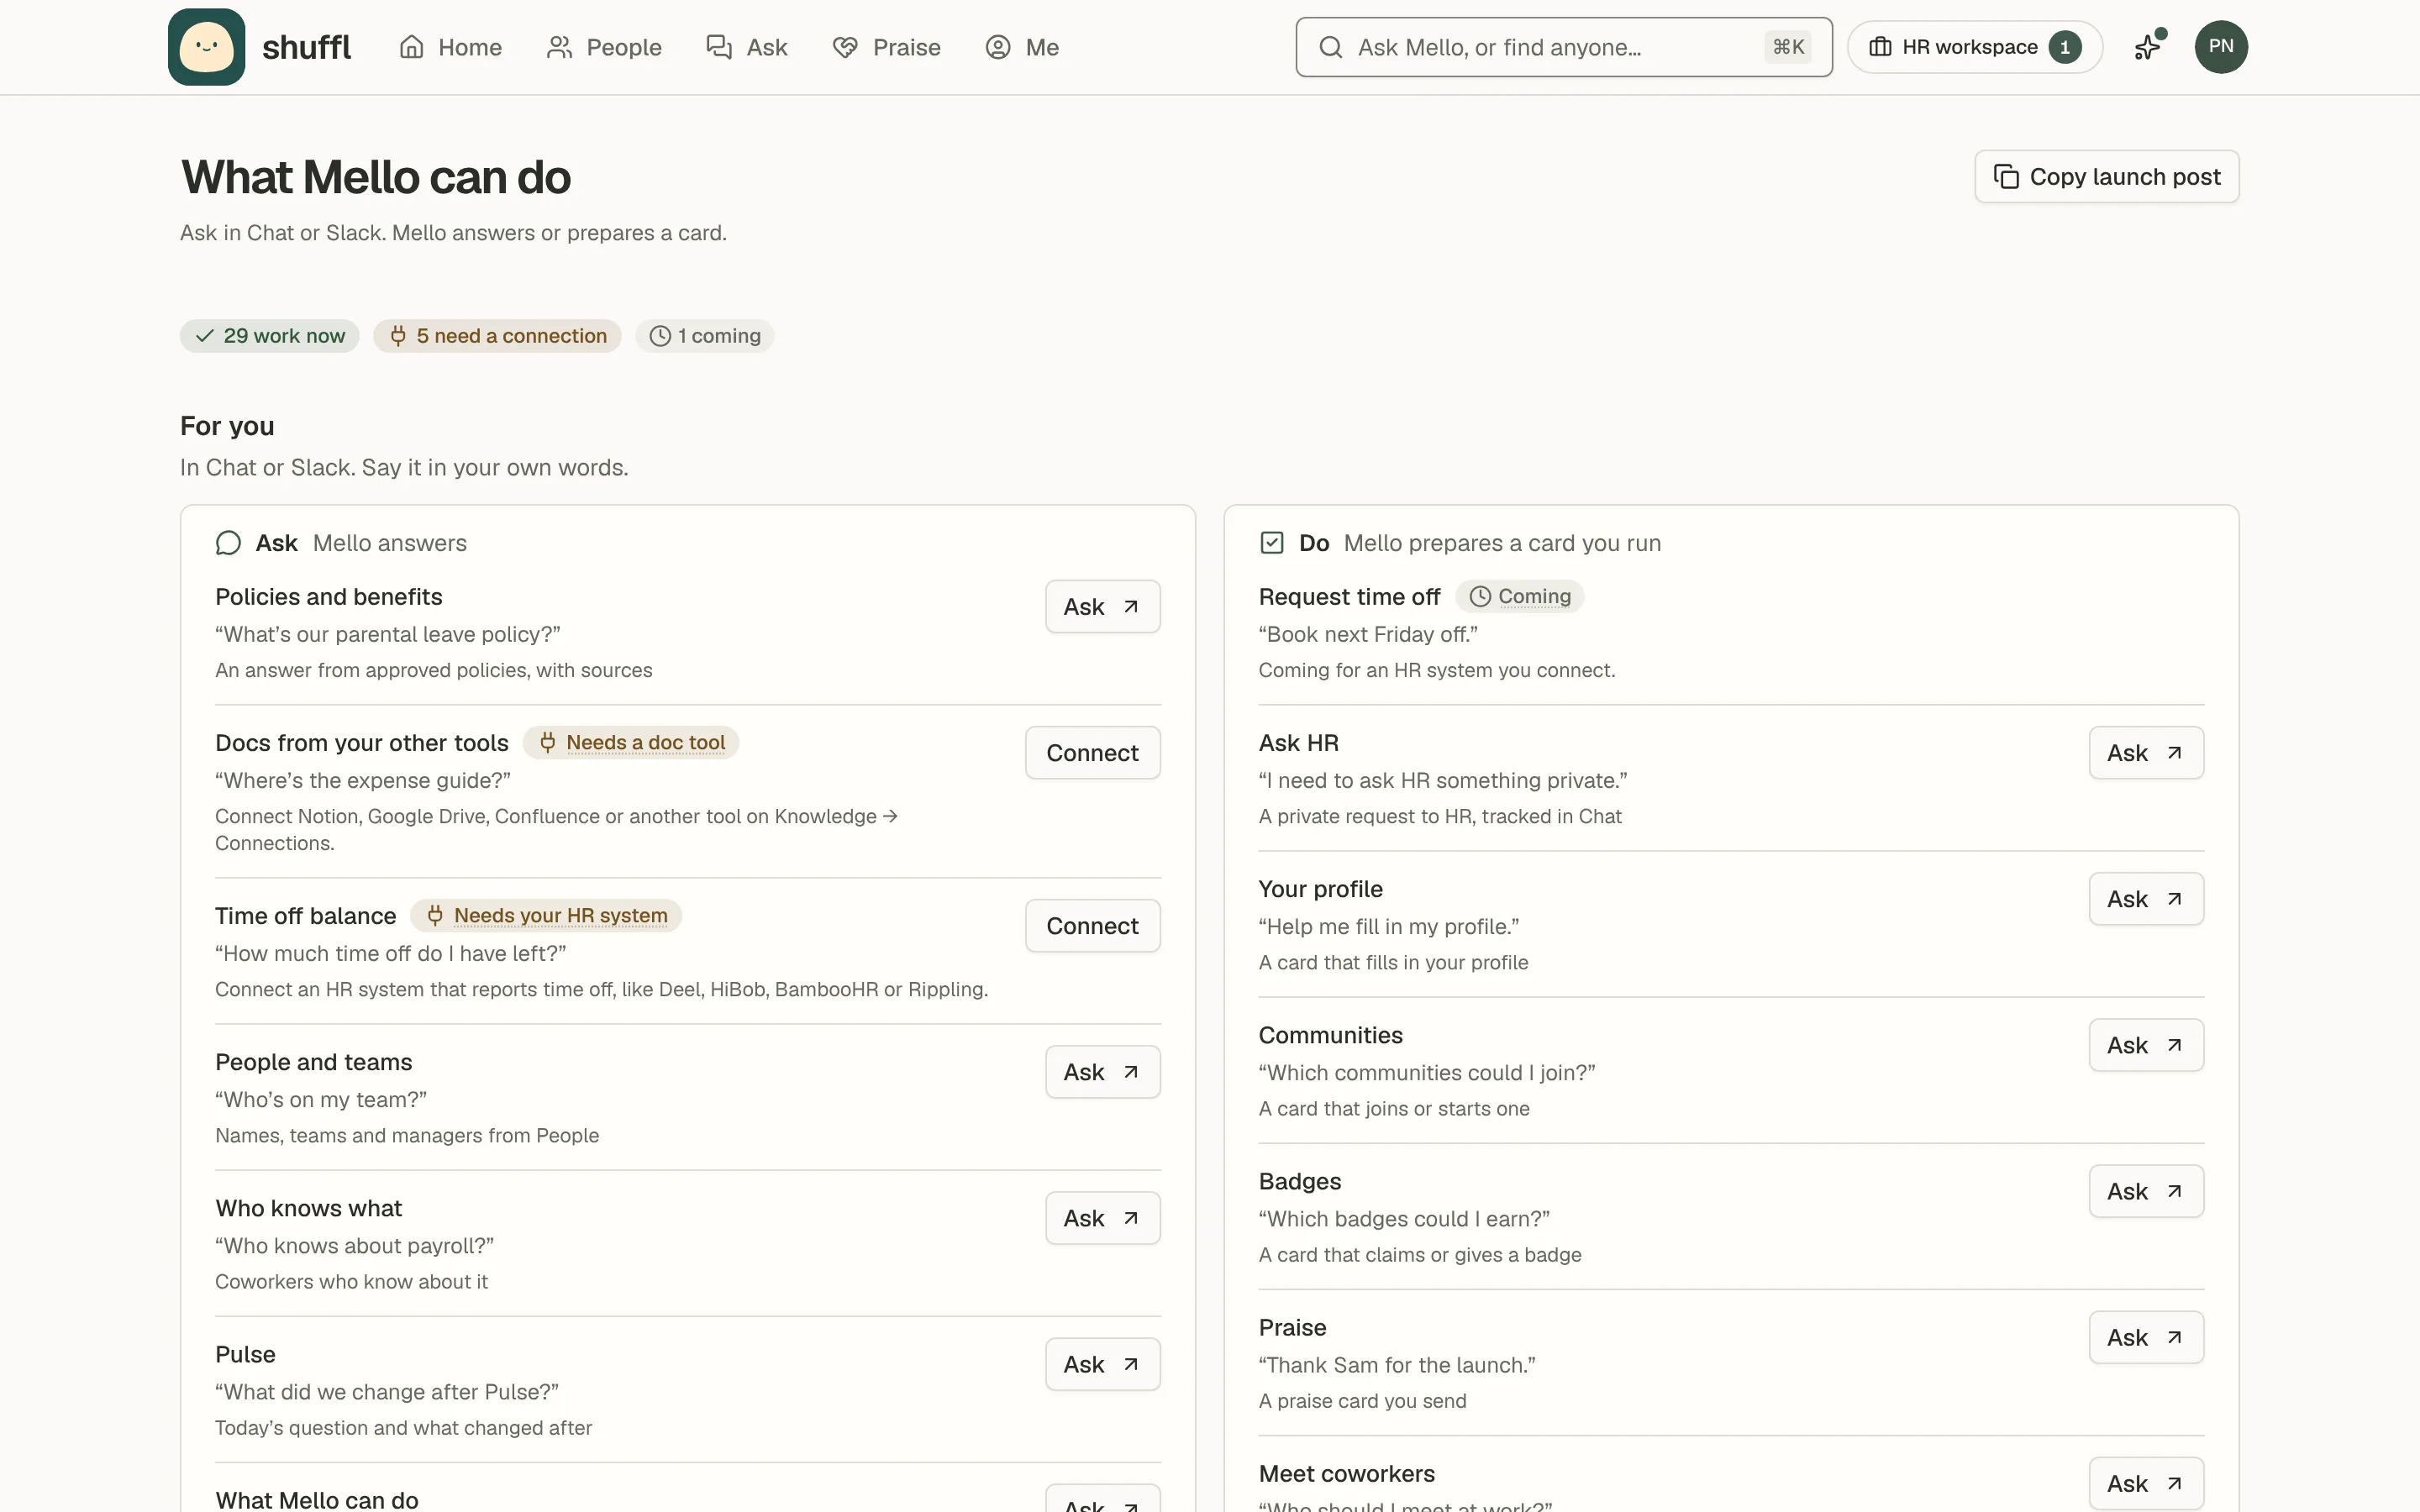The image size is (2420, 1512).
Task: Click Ask button in Meet coworkers row
Action: click(2146, 1483)
